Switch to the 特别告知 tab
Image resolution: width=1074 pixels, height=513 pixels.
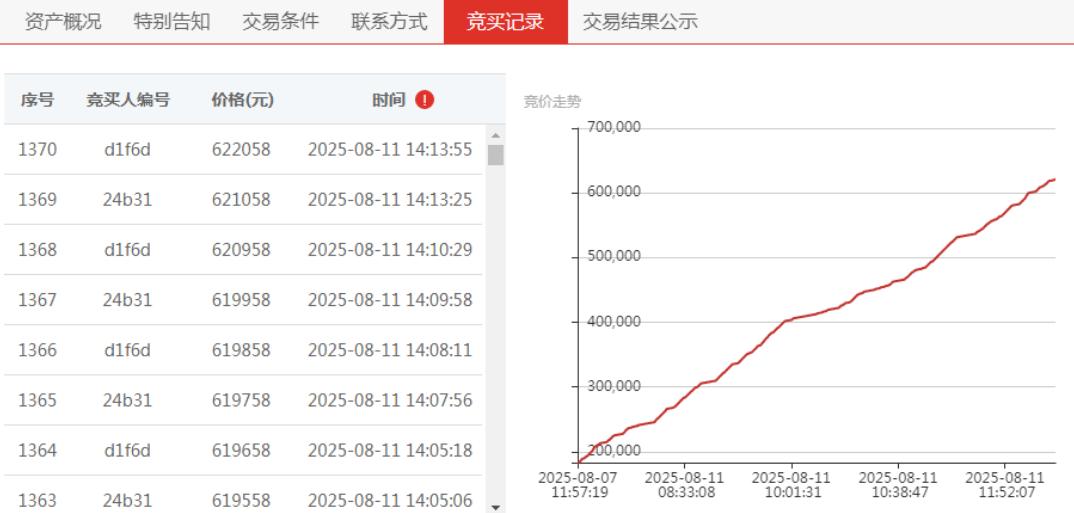pyautogui.click(x=172, y=22)
